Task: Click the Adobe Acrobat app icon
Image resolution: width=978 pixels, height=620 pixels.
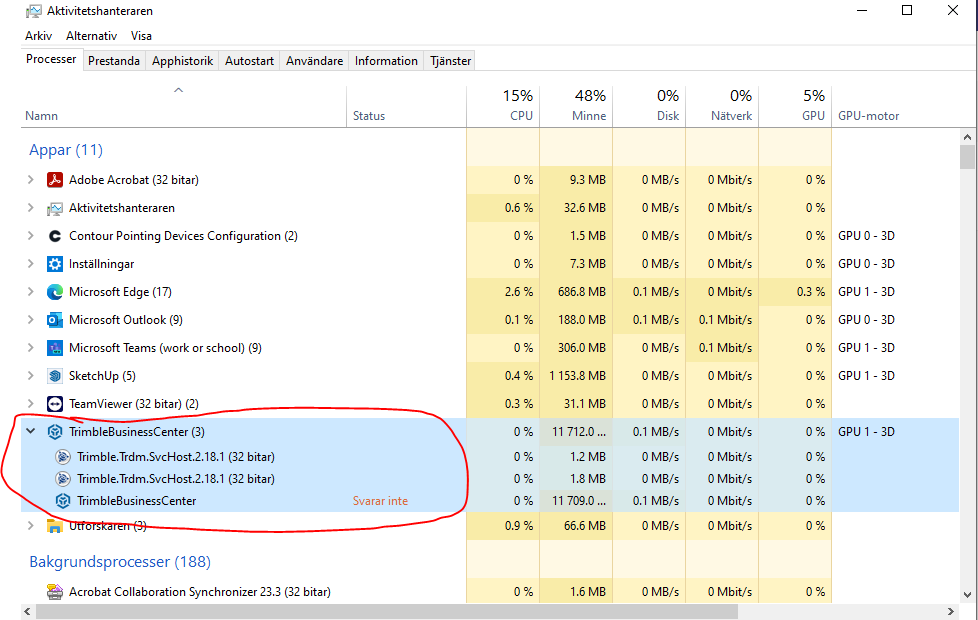Action: [x=55, y=180]
